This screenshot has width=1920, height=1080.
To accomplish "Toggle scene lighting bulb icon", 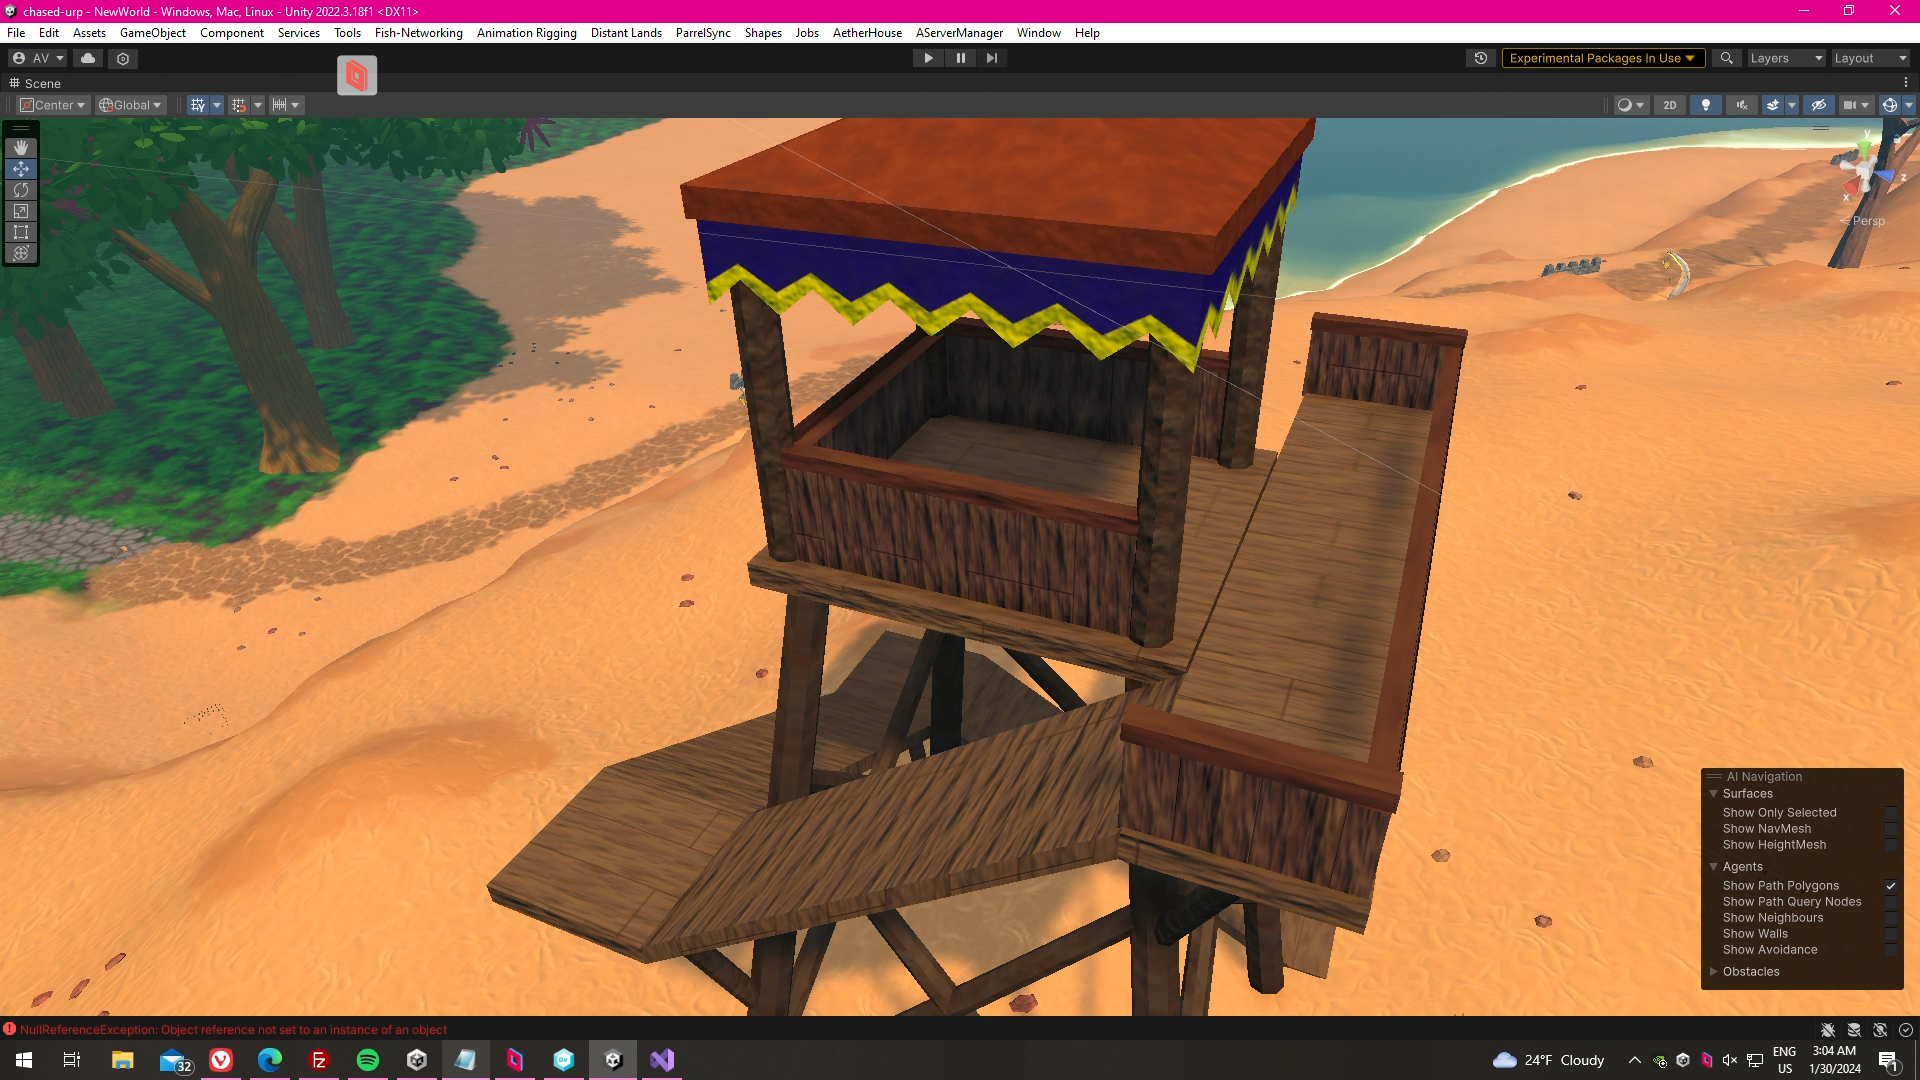I will point(1706,105).
